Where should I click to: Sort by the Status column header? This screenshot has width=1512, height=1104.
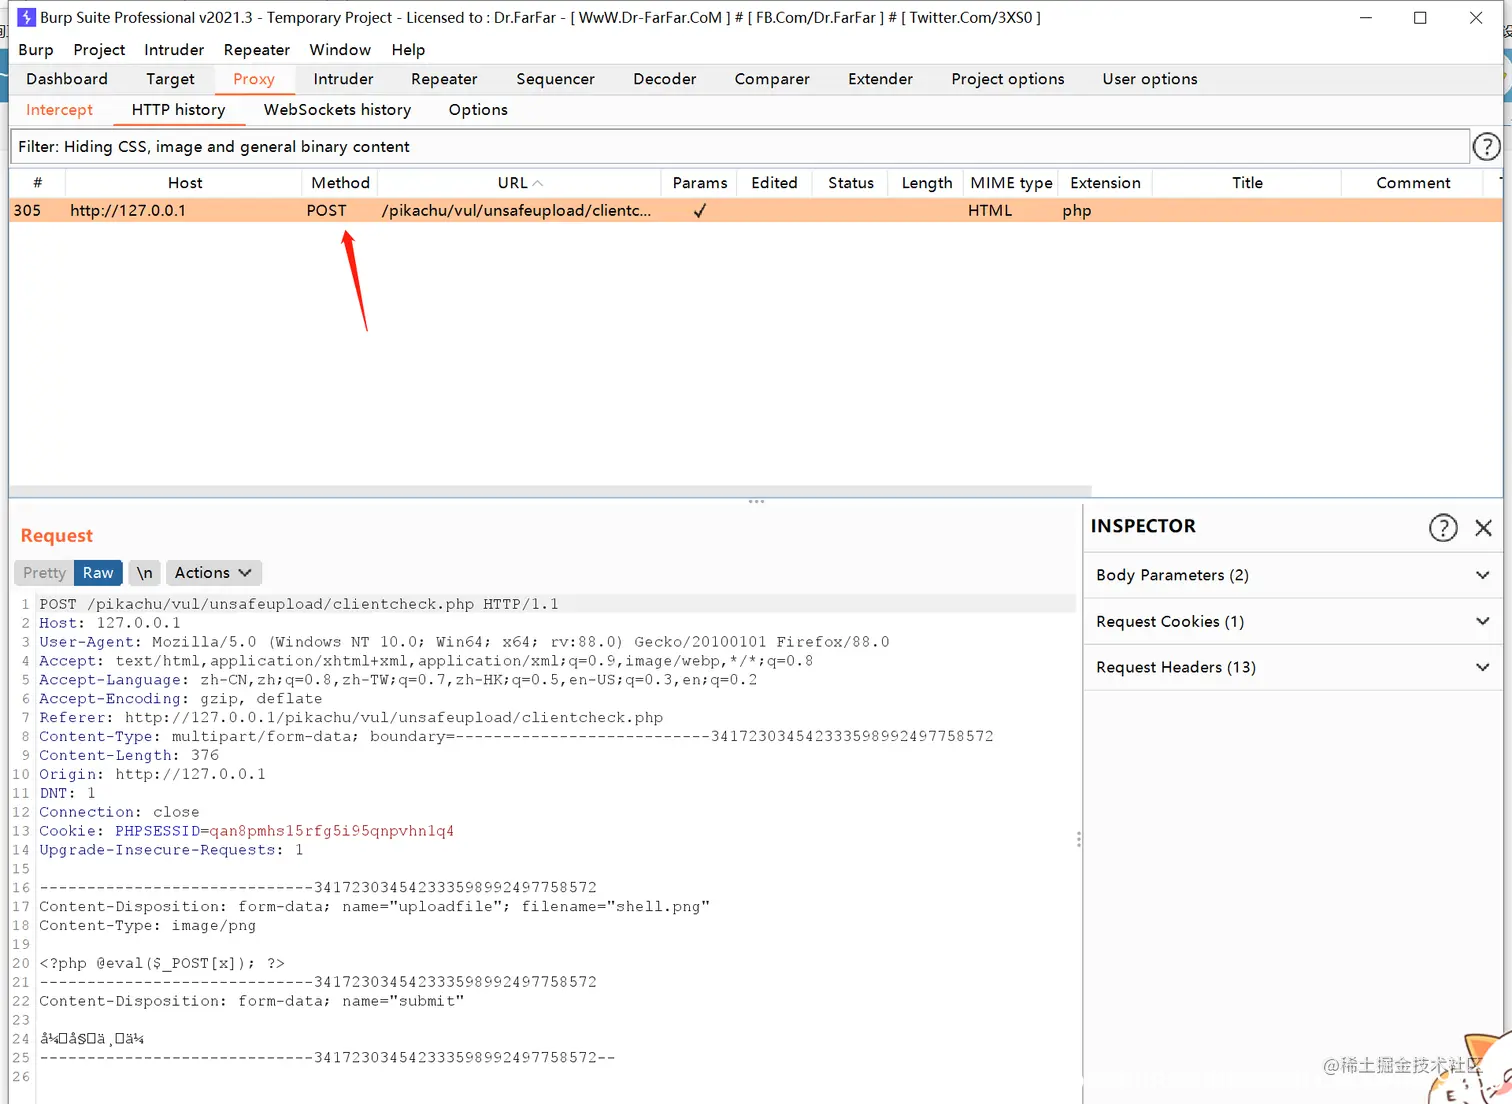(851, 183)
